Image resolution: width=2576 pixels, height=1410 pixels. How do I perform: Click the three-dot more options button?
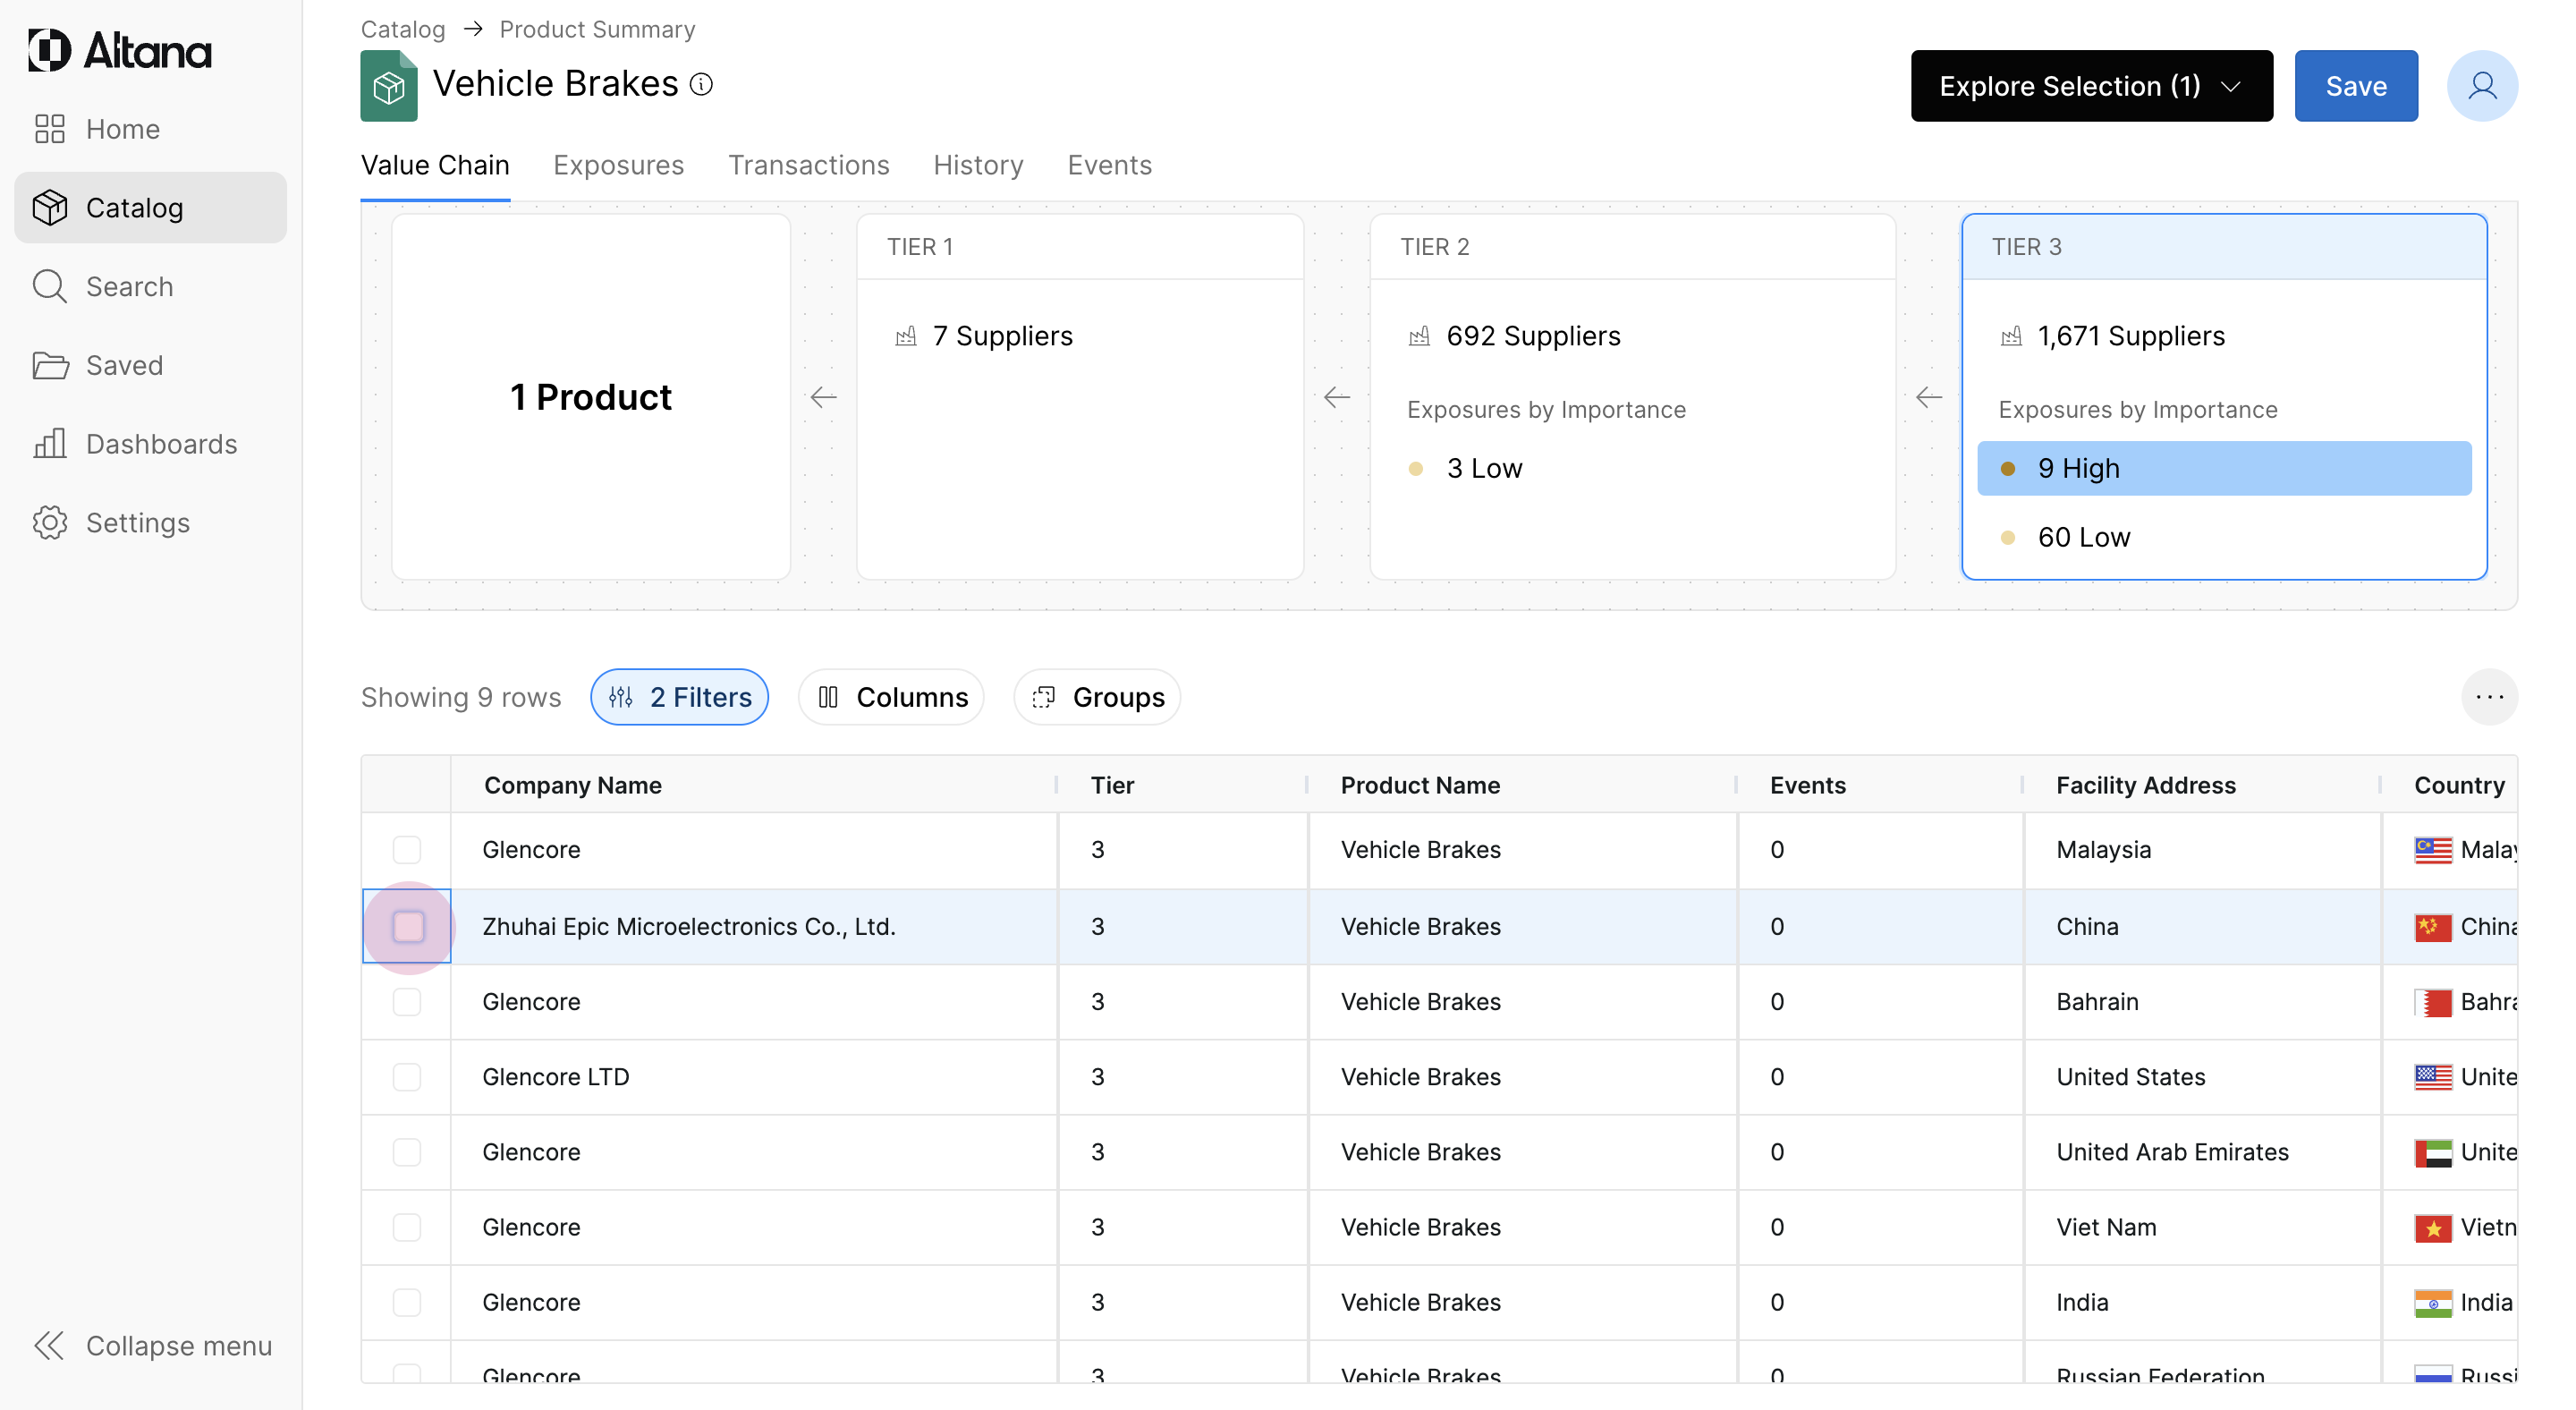(2488, 697)
